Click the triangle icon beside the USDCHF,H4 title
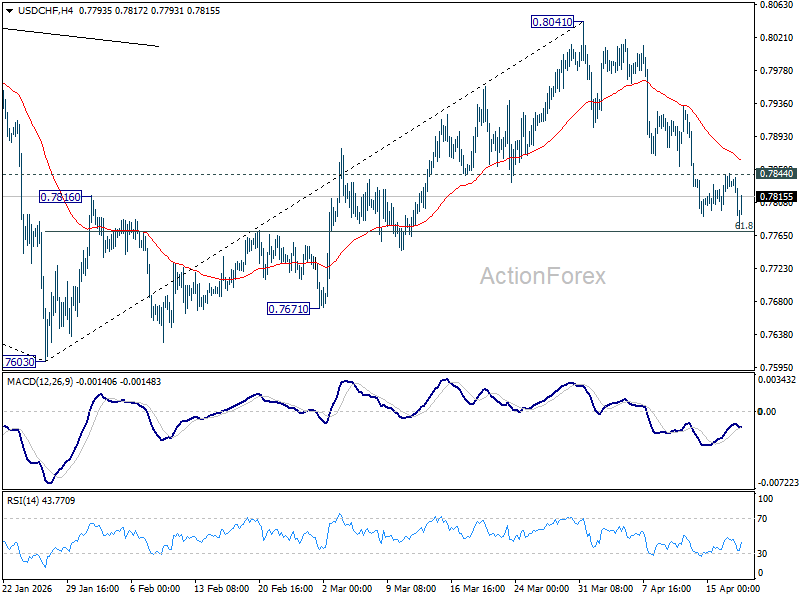Image resolution: width=800 pixels, height=600 pixels. point(7,9)
